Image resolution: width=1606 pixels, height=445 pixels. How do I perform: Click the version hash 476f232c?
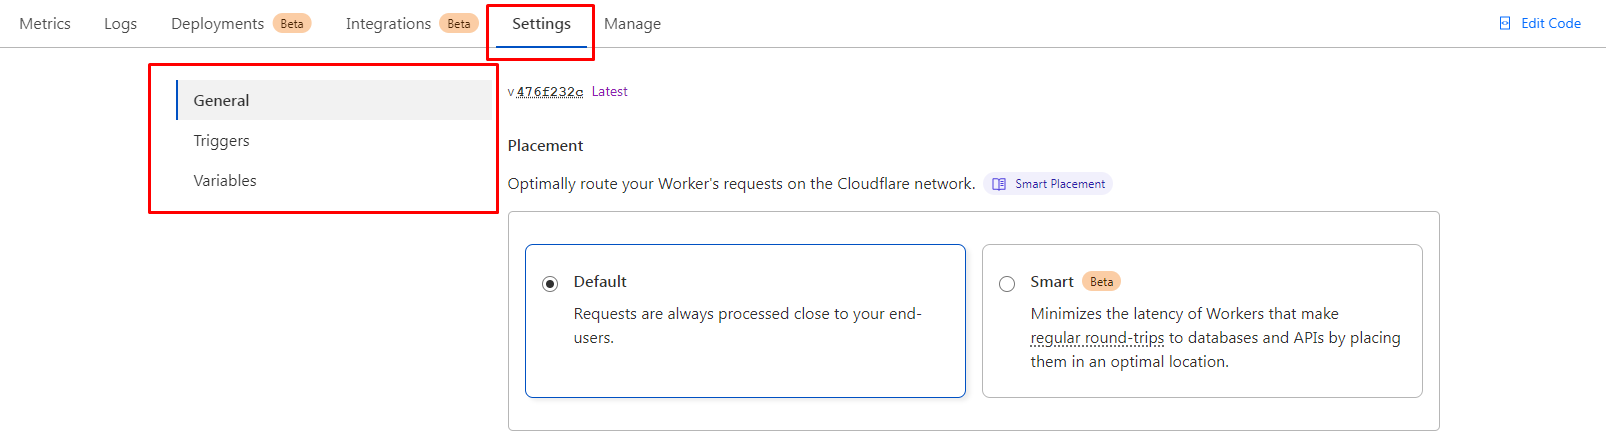(549, 92)
